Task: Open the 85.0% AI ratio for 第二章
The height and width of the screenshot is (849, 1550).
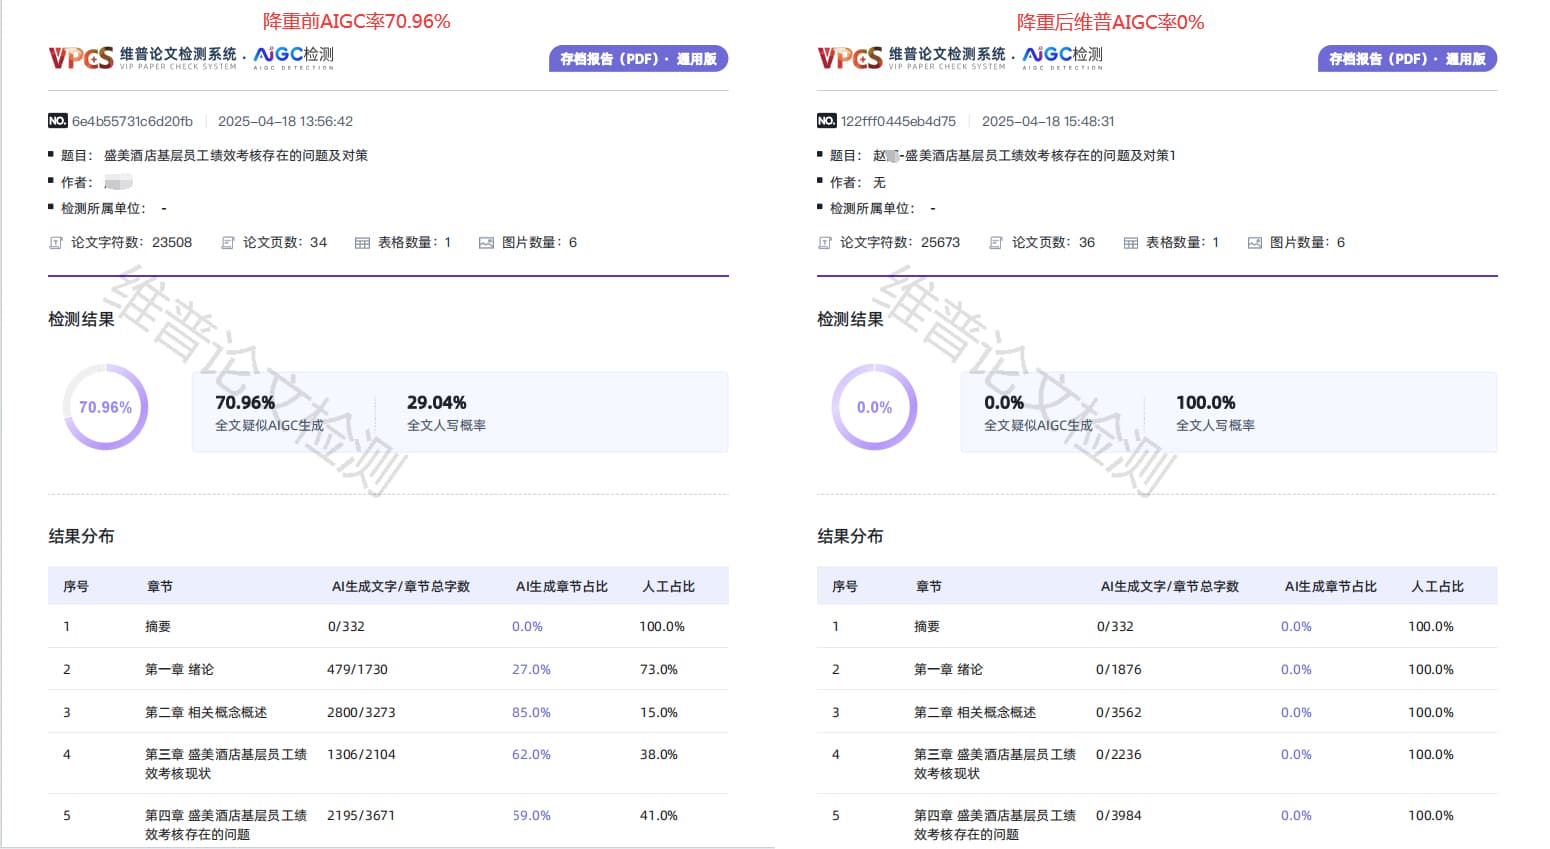Action: pos(531,713)
